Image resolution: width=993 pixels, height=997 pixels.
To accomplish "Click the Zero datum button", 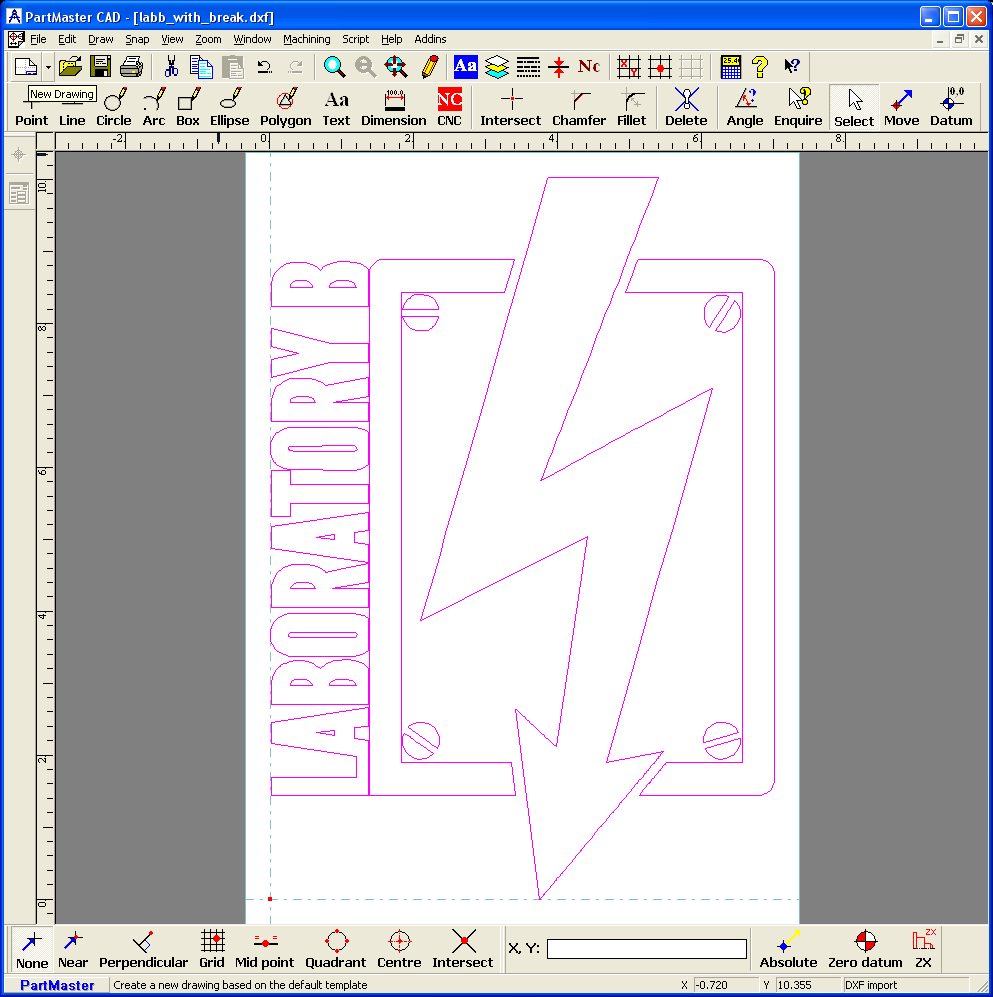I will (x=865, y=949).
